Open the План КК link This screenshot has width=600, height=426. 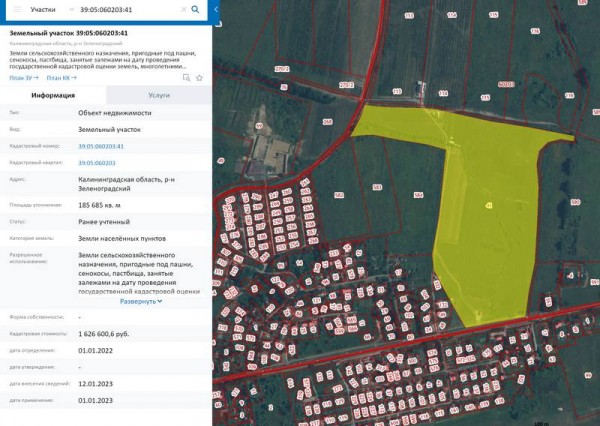click(62, 78)
